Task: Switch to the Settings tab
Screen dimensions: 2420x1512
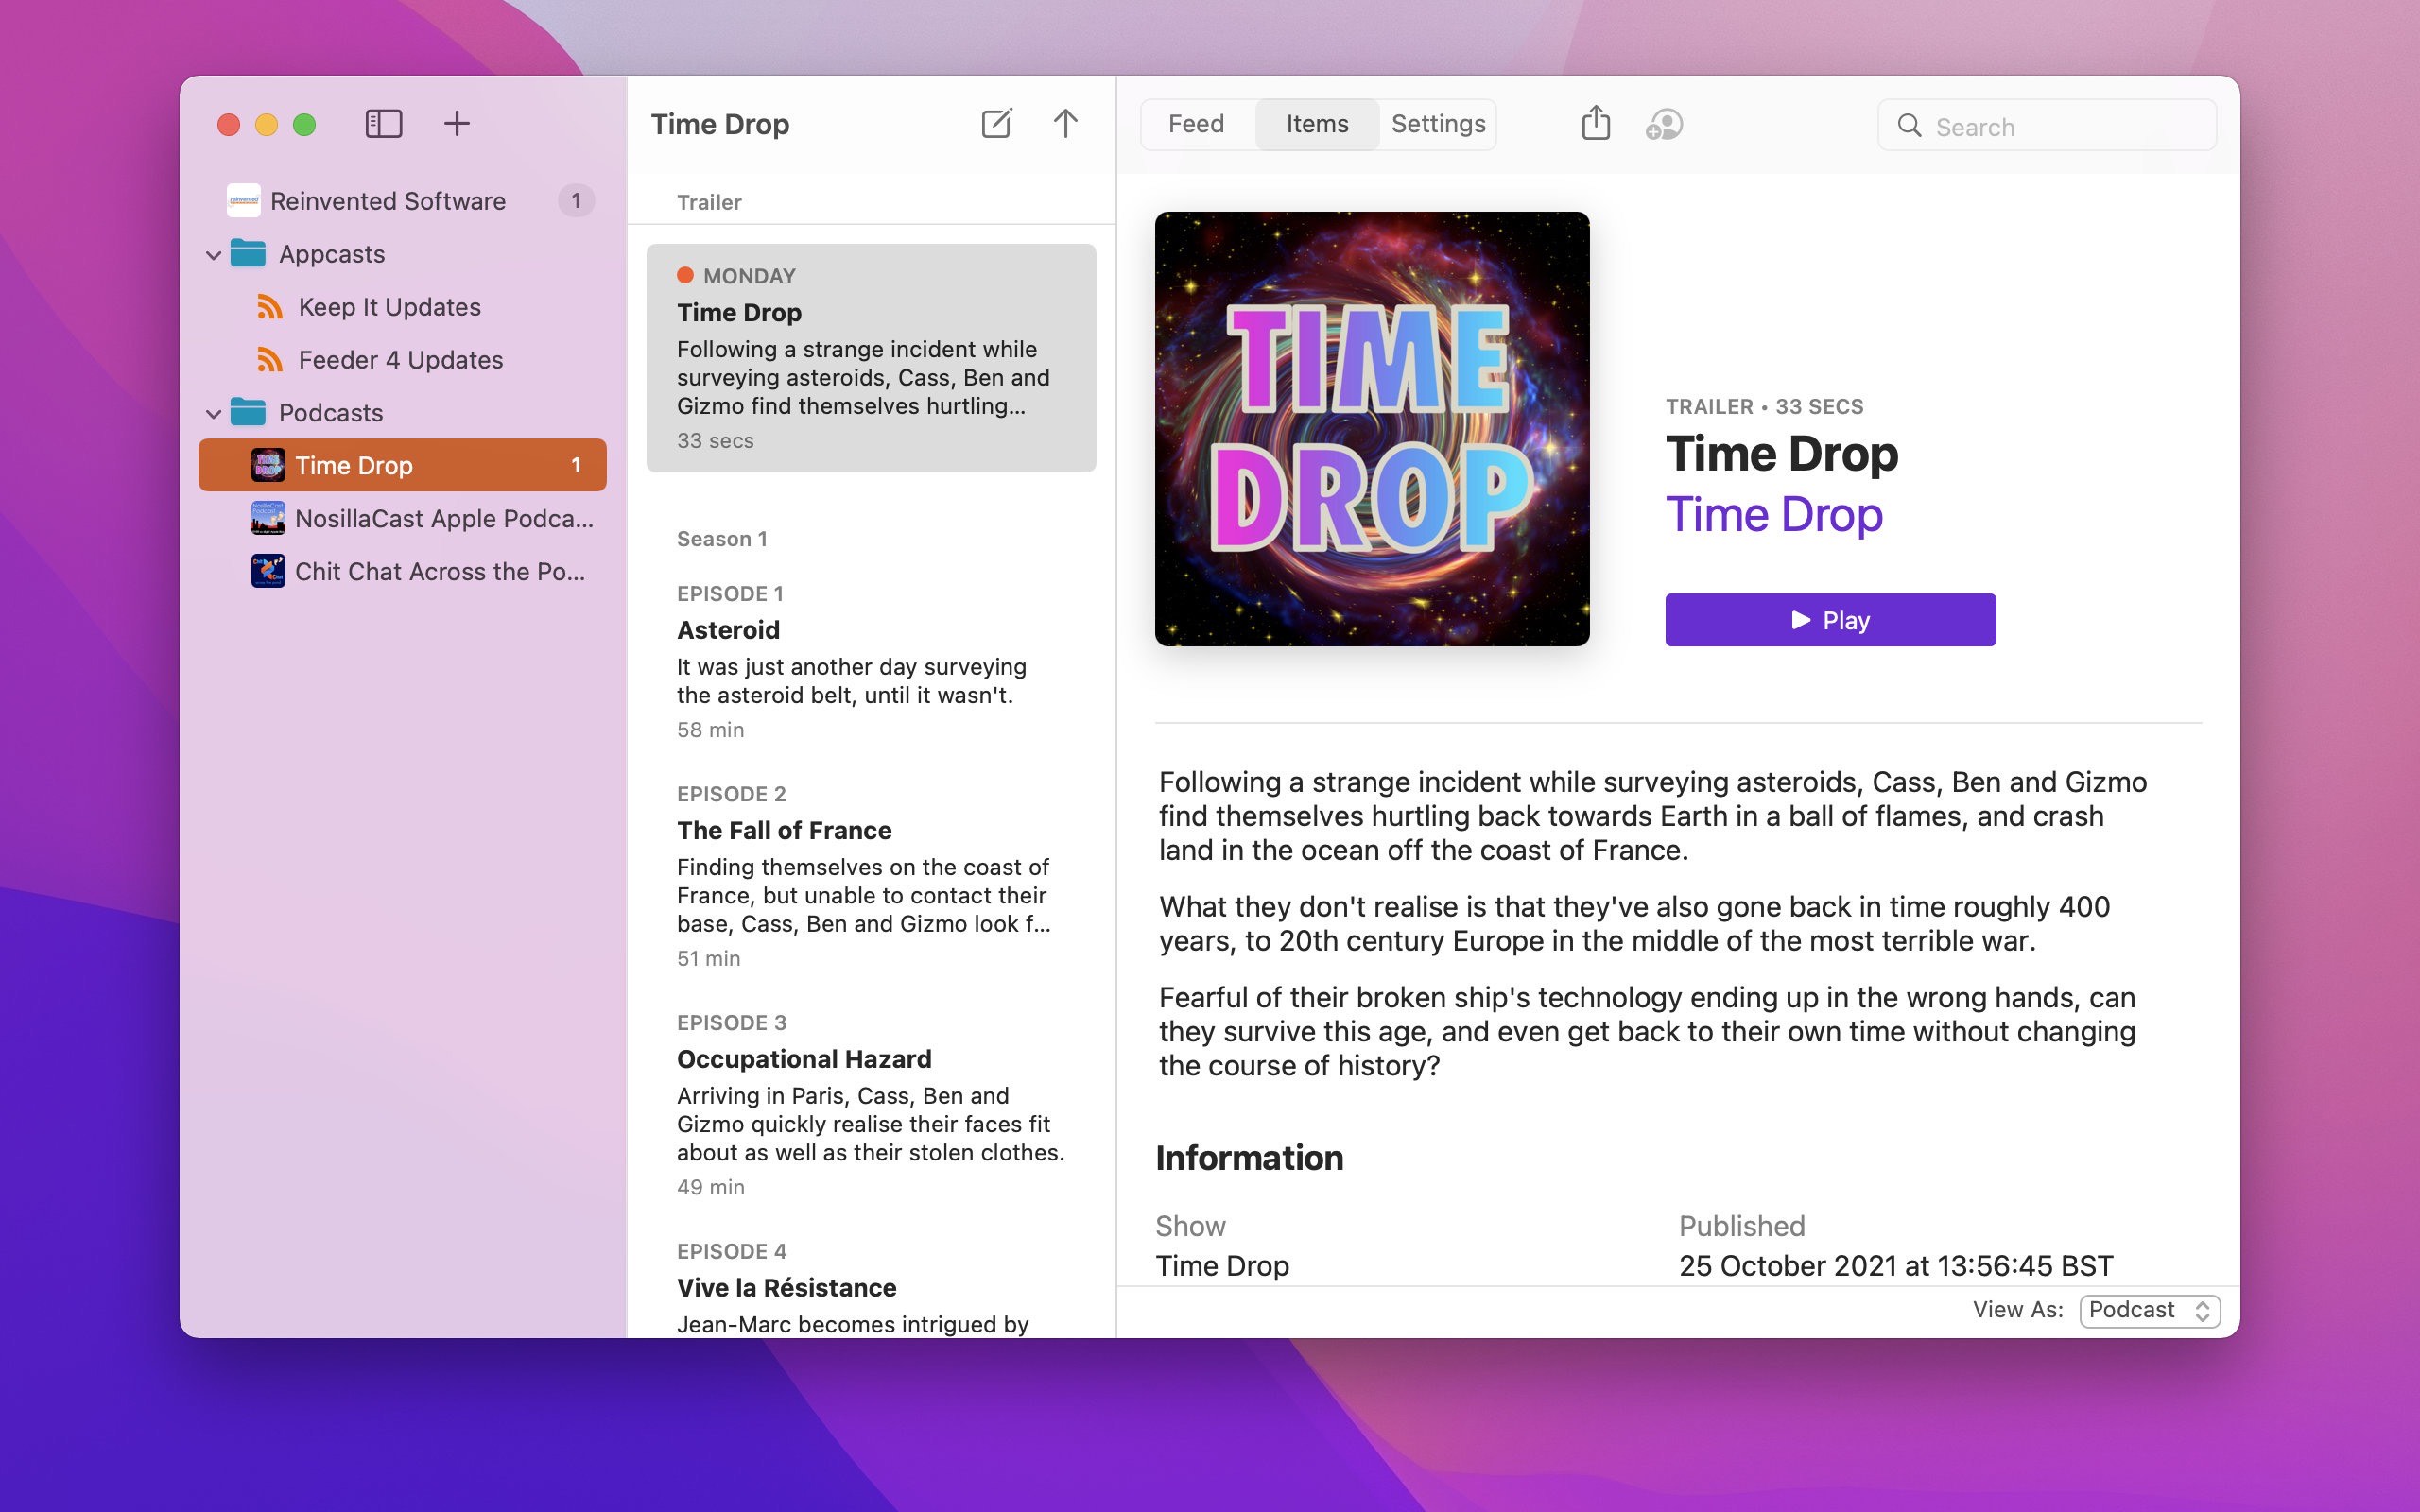Action: click(x=1436, y=124)
